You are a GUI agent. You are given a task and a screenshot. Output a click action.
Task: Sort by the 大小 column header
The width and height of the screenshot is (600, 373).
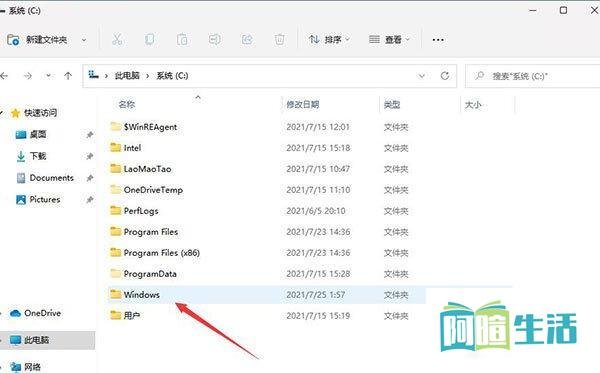click(473, 104)
